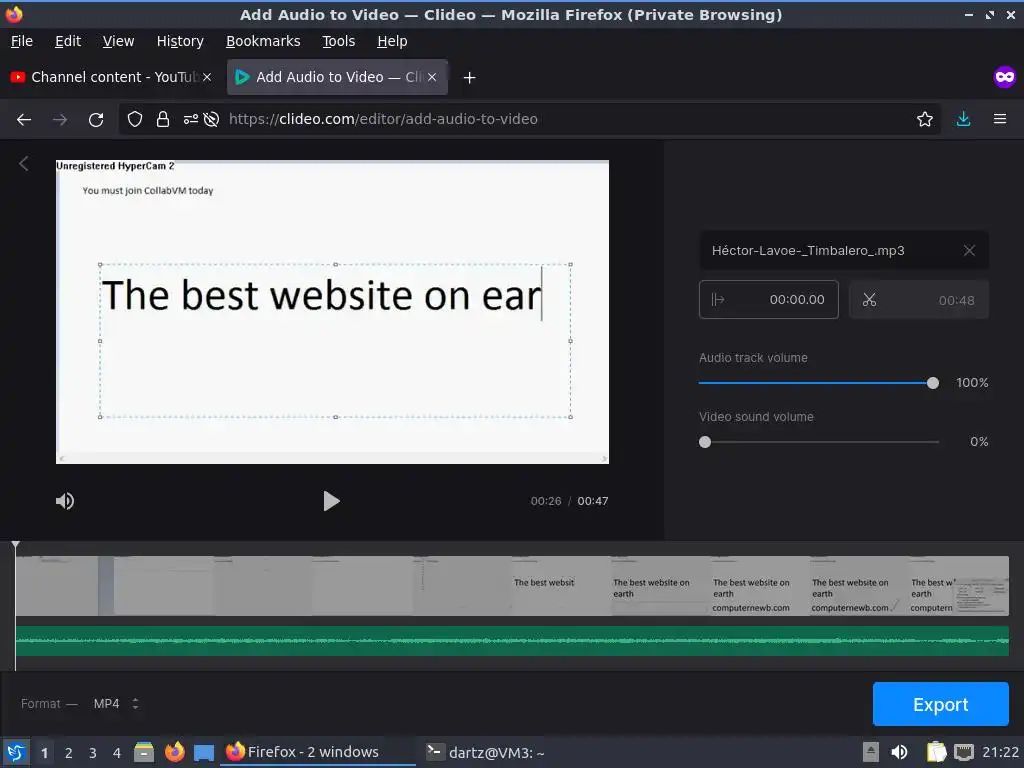
Task: Mute the video preview speaker icon
Action: click(65, 501)
